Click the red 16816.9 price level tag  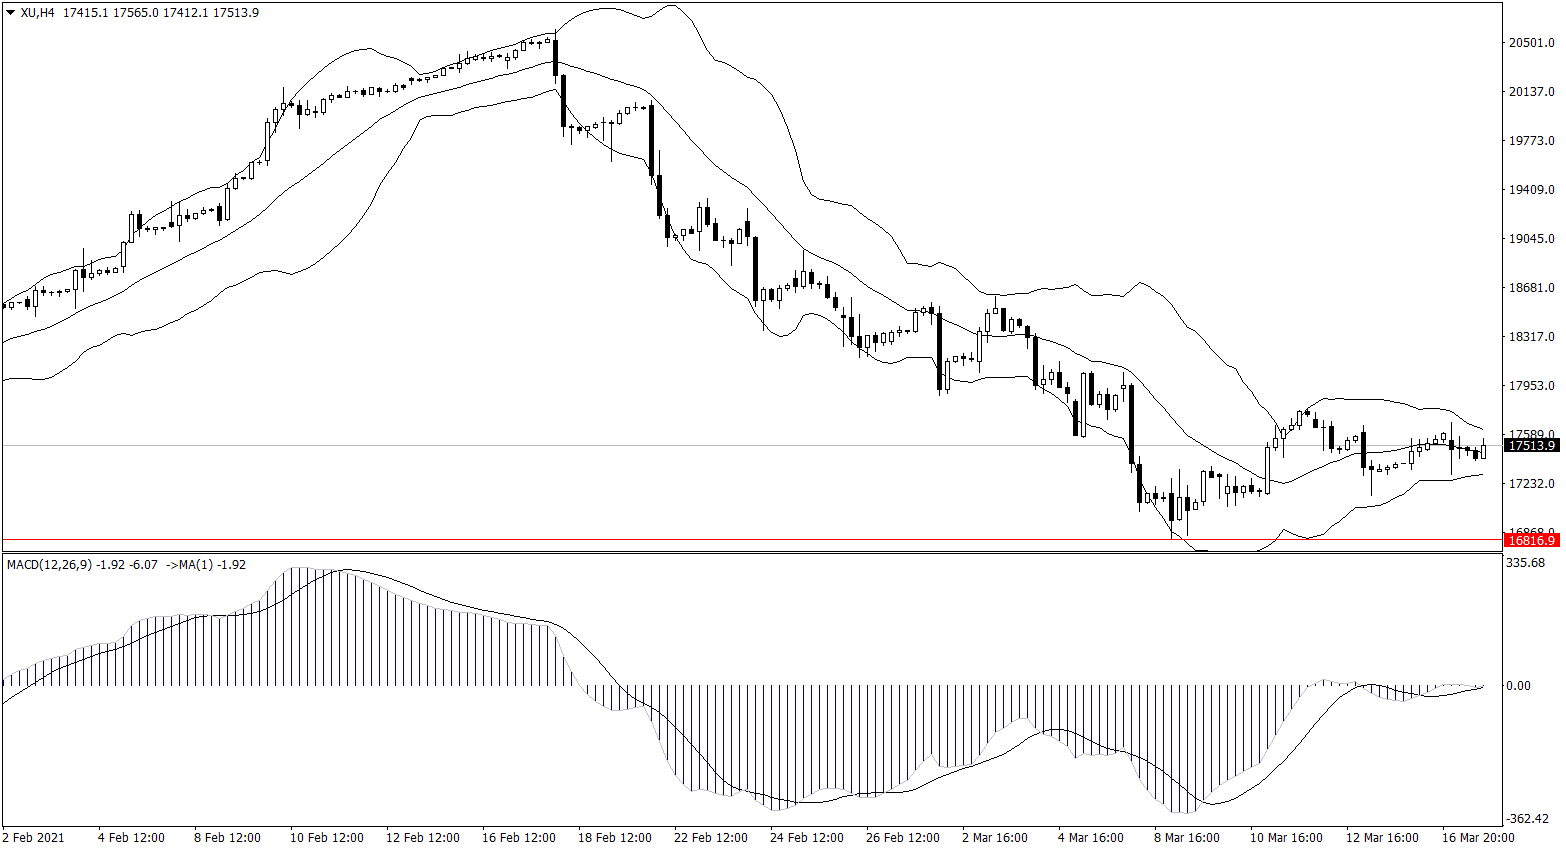coord(1532,541)
